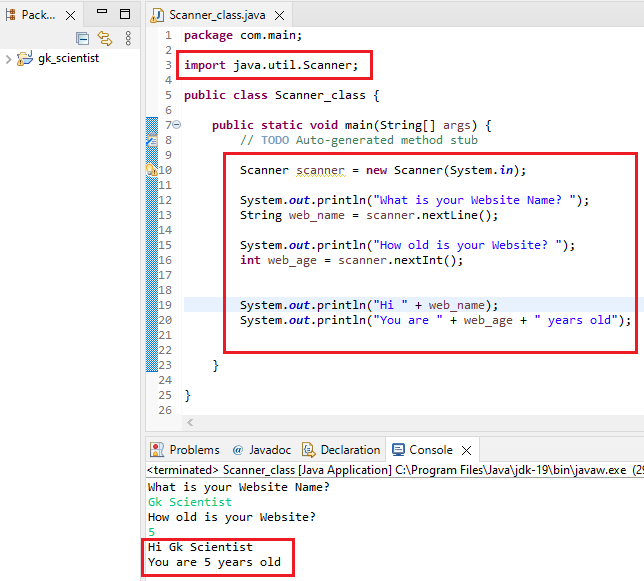Click the console input value 5
This screenshot has width=644, height=581.
point(152,532)
